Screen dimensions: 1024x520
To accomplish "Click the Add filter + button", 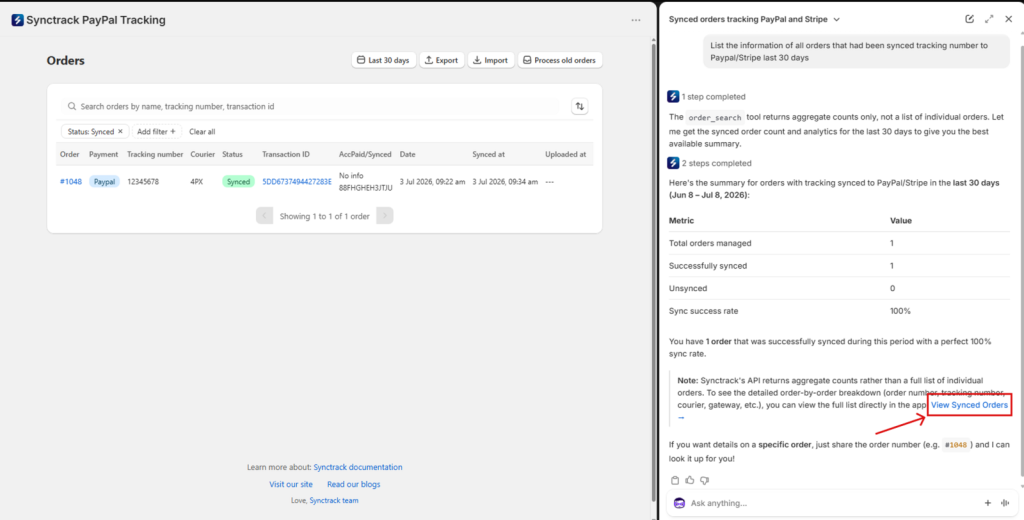I will (x=157, y=131).
